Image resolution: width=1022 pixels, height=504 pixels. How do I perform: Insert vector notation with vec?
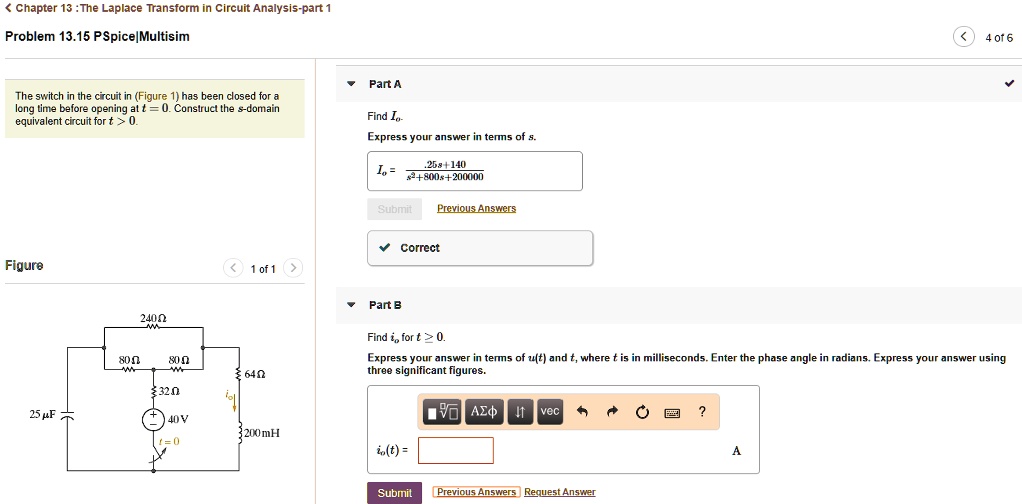pos(549,411)
